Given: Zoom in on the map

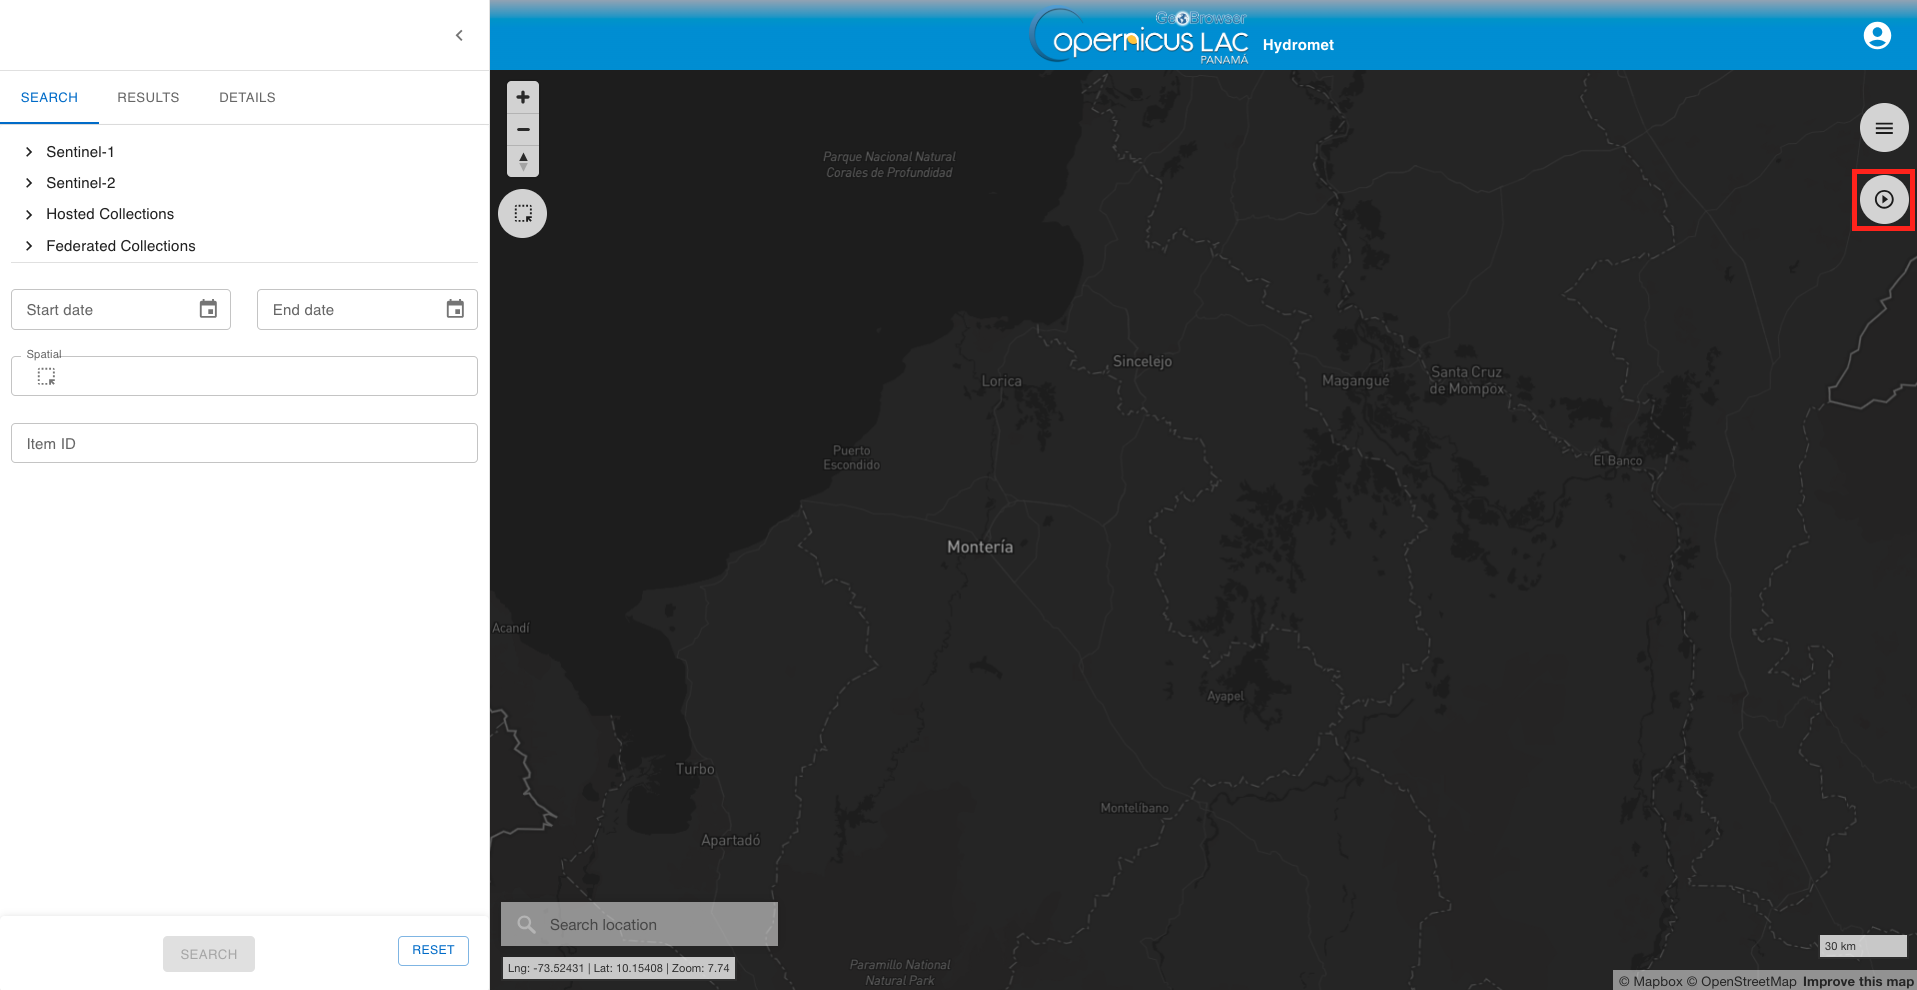Looking at the screenshot, I should (x=523, y=97).
